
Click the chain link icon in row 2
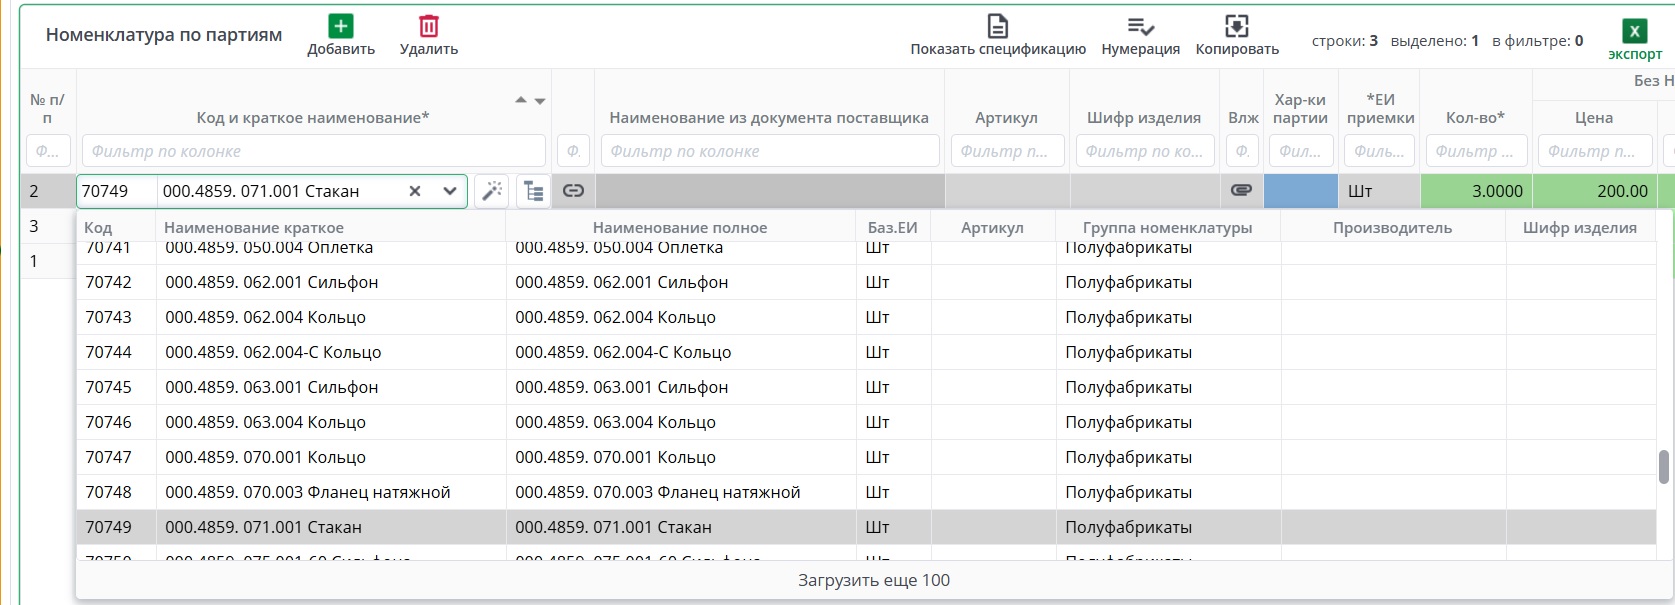[x=573, y=191]
